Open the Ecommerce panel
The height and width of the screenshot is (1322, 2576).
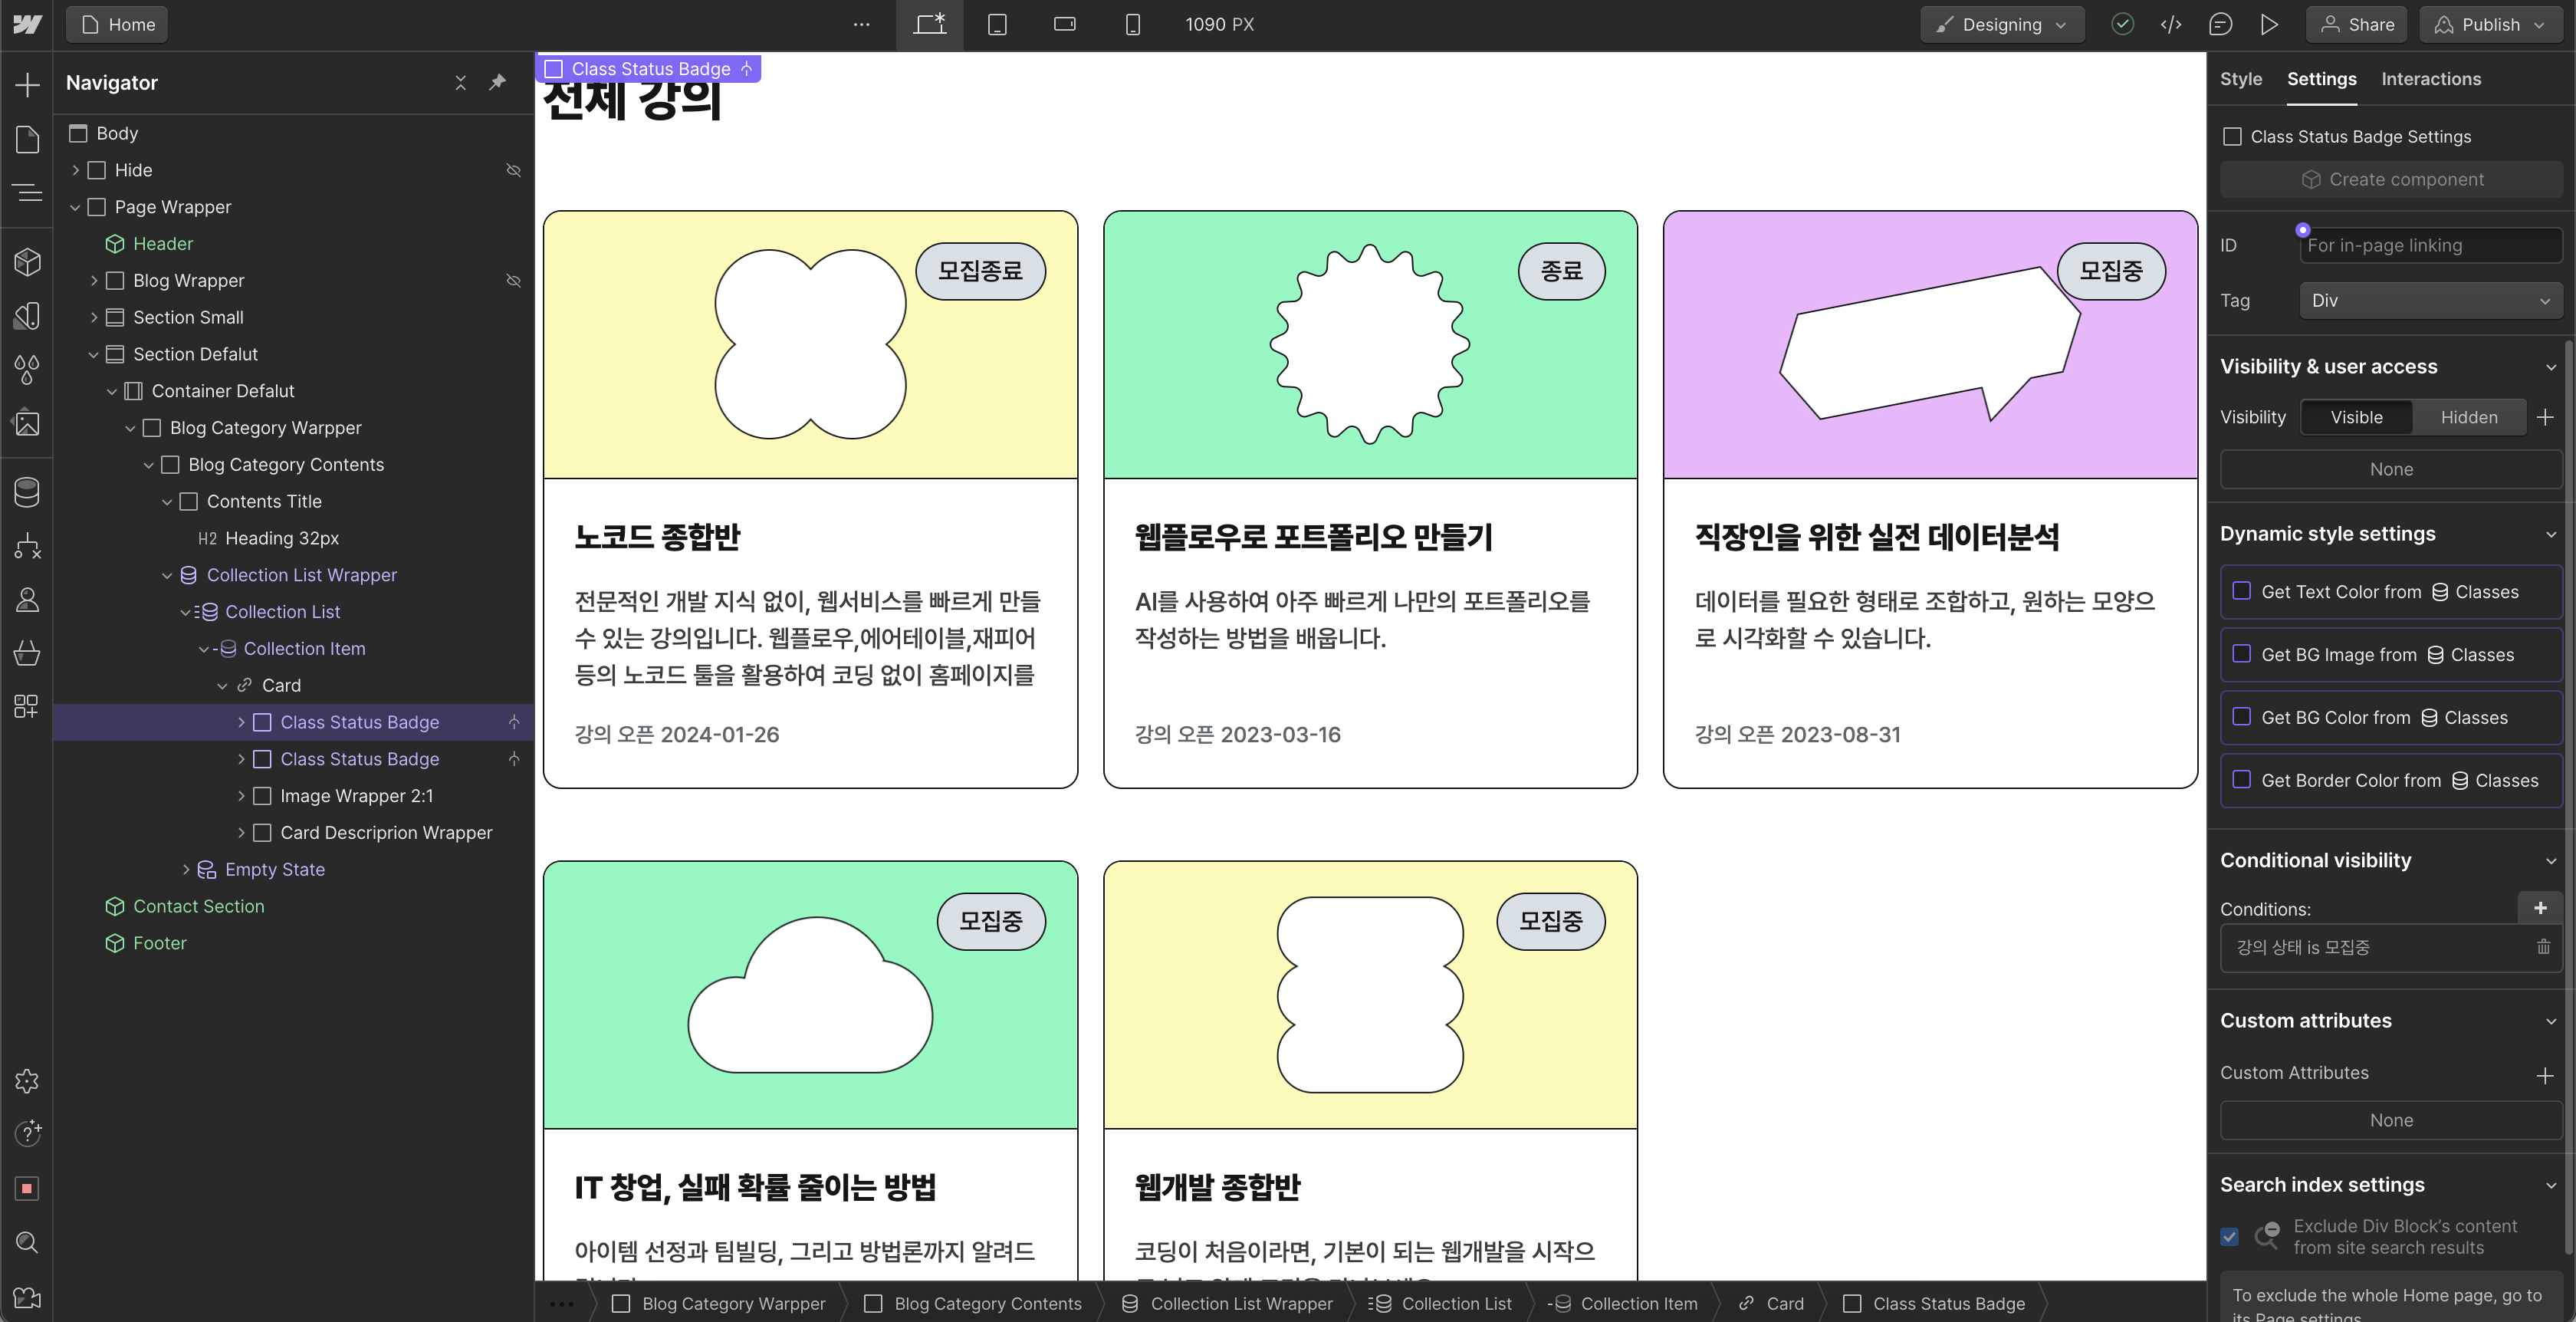click(x=27, y=653)
